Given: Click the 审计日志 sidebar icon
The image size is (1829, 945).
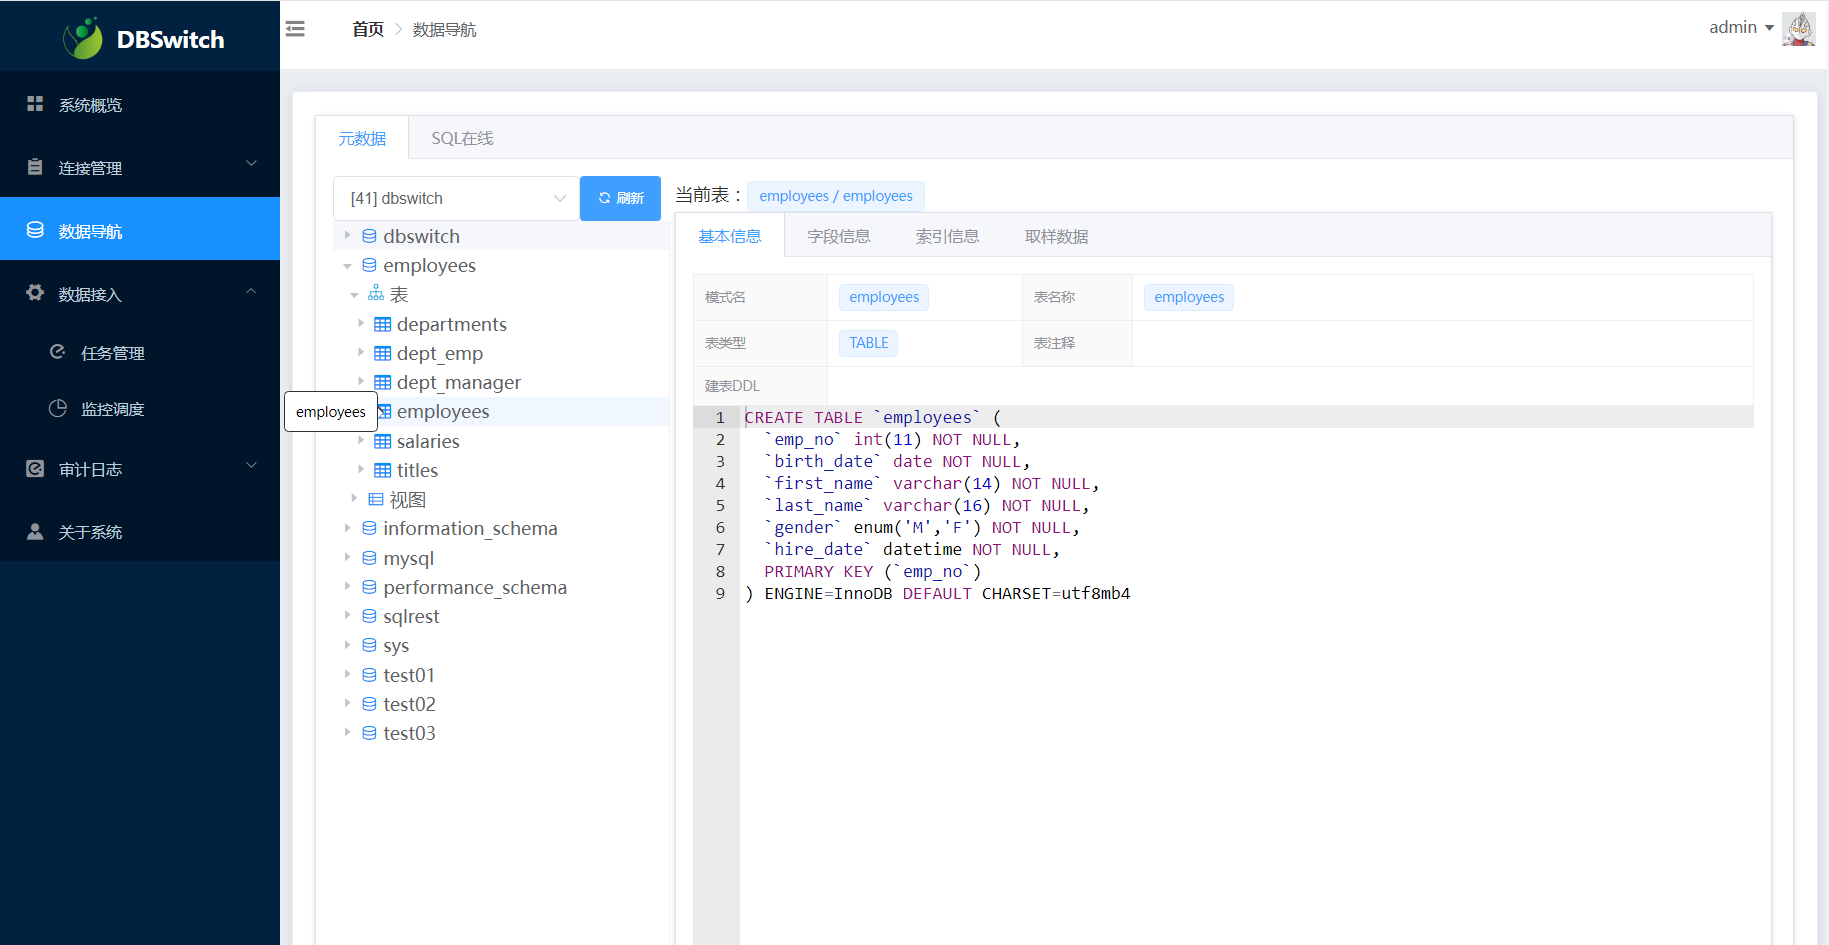Looking at the screenshot, I should 35,469.
